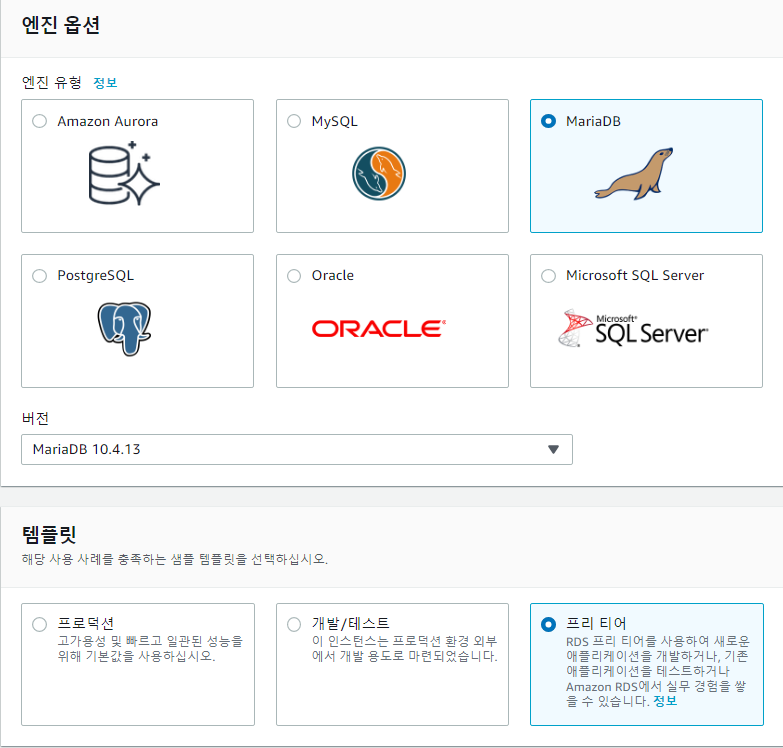Click the '버전' field label
783x748 pixels.
point(35,418)
